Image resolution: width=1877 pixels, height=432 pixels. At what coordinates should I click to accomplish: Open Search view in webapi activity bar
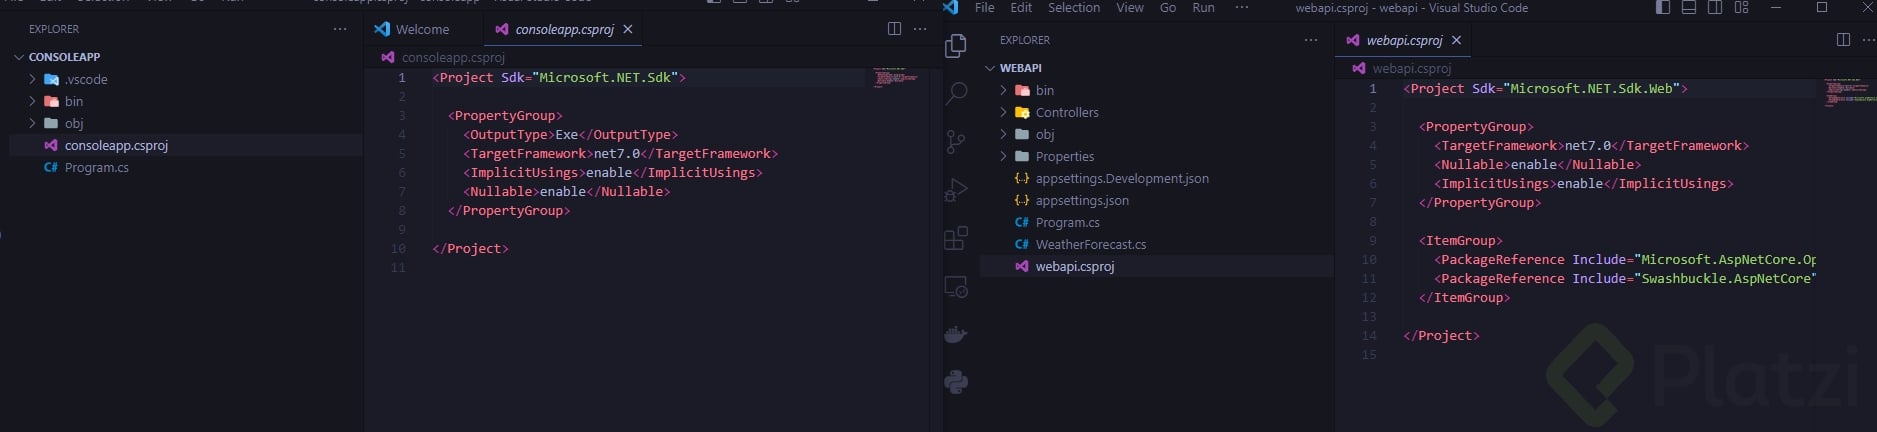click(x=956, y=94)
